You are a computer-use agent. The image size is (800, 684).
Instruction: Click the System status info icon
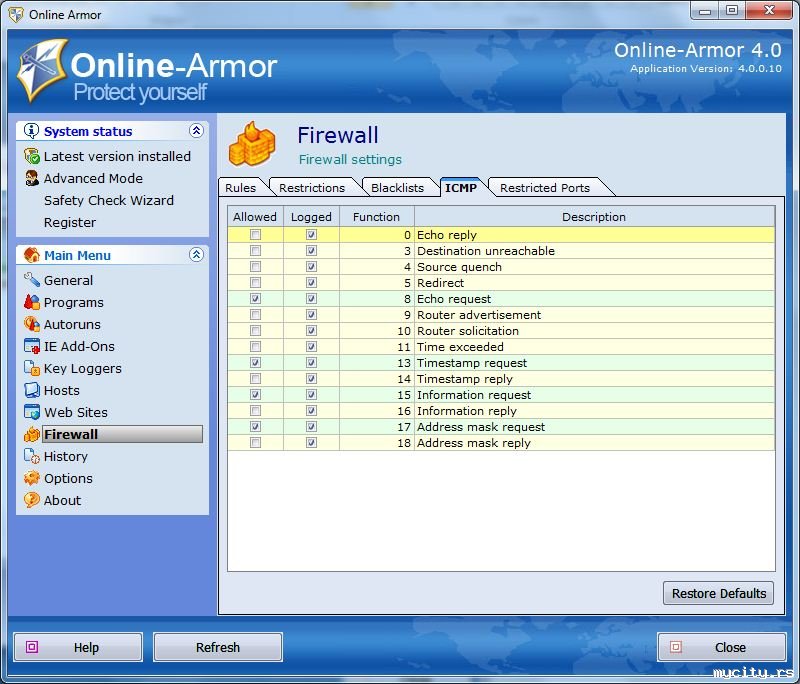coord(32,131)
